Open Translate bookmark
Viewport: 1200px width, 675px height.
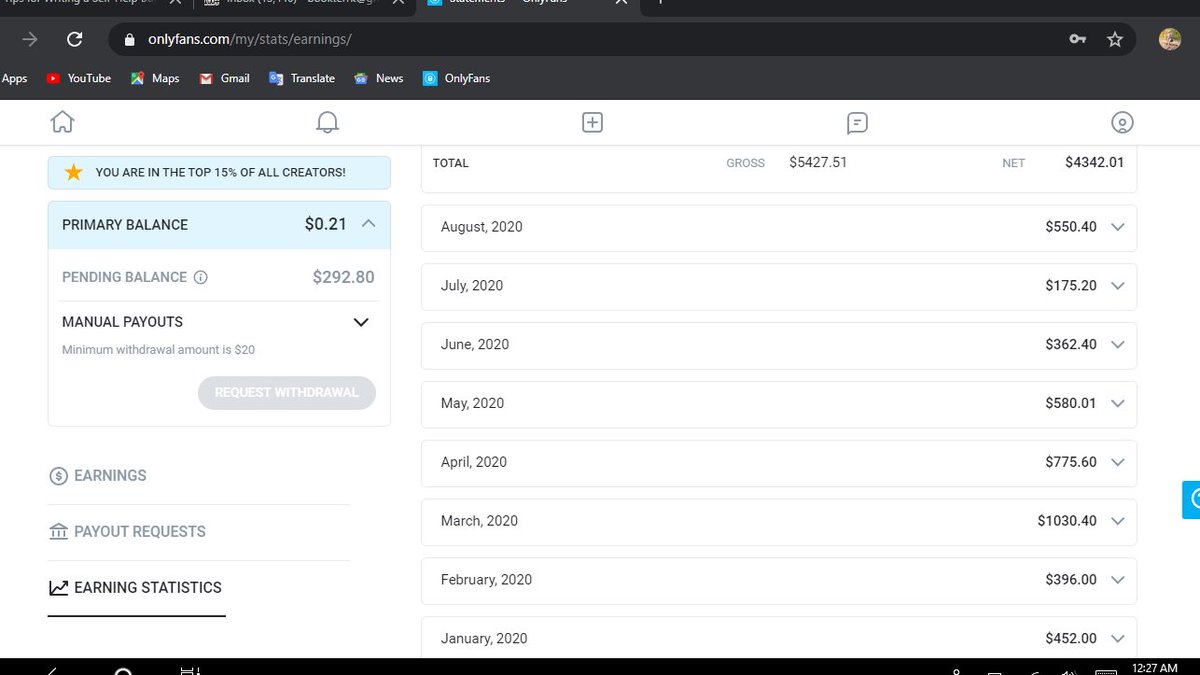tap(302, 78)
